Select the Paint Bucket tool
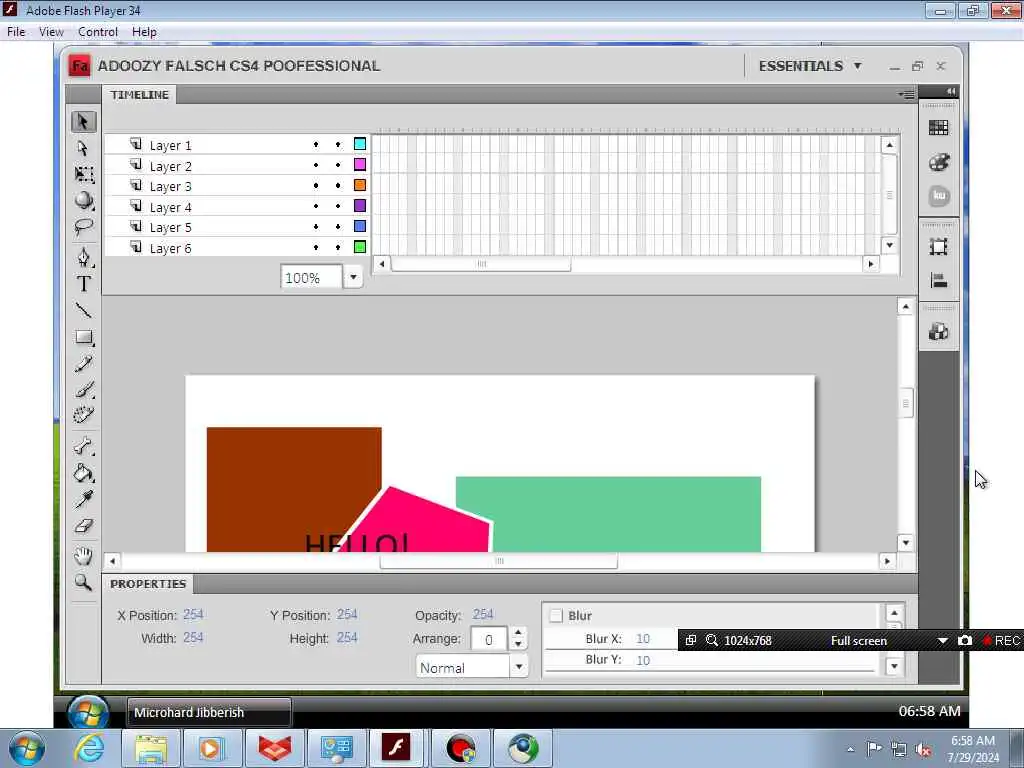This screenshot has height=768, width=1024. pyautogui.click(x=84, y=473)
